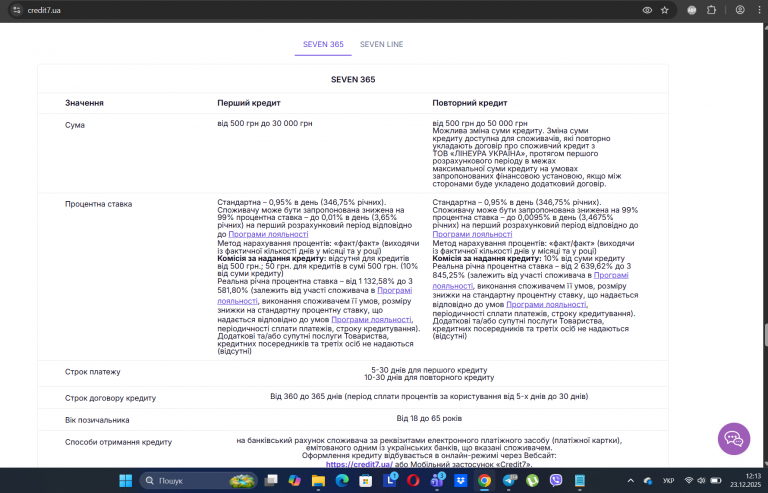Open Dropbox from the taskbar

[460, 481]
